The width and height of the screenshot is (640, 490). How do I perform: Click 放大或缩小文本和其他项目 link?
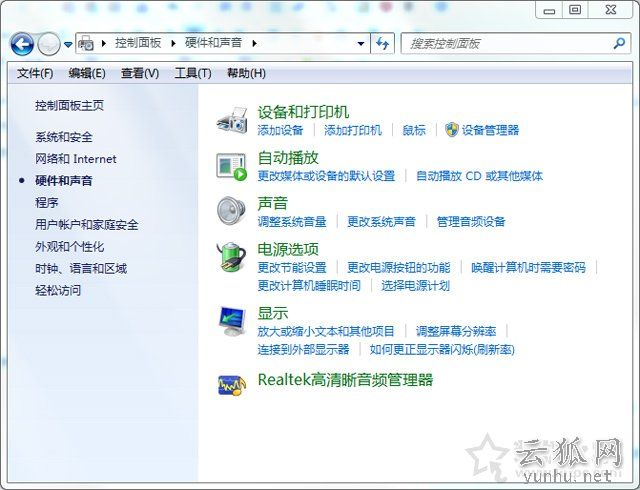(326, 331)
